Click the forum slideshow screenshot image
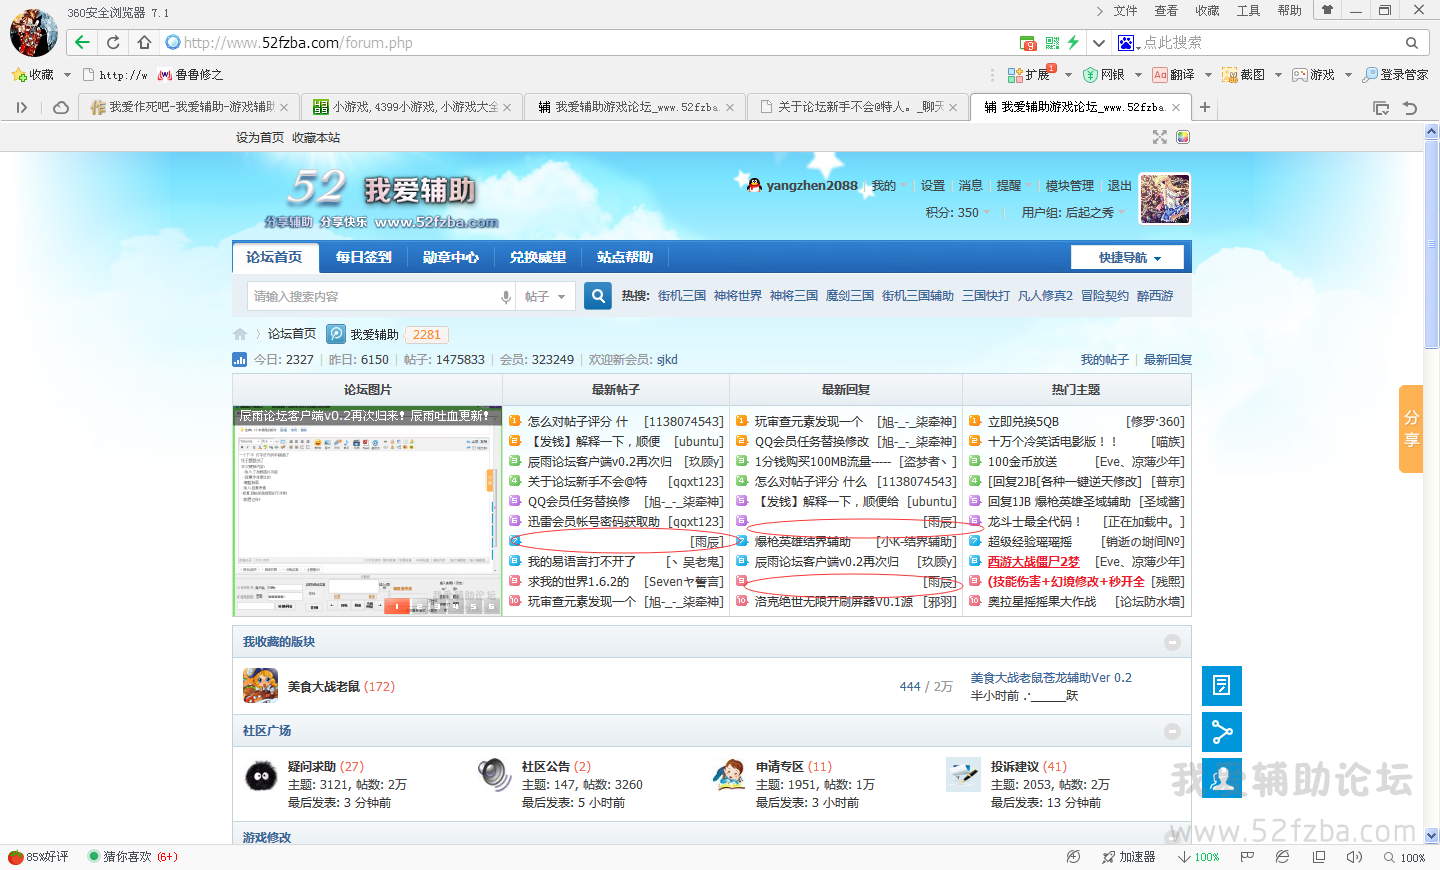This screenshot has height=870, width=1440. point(367,510)
